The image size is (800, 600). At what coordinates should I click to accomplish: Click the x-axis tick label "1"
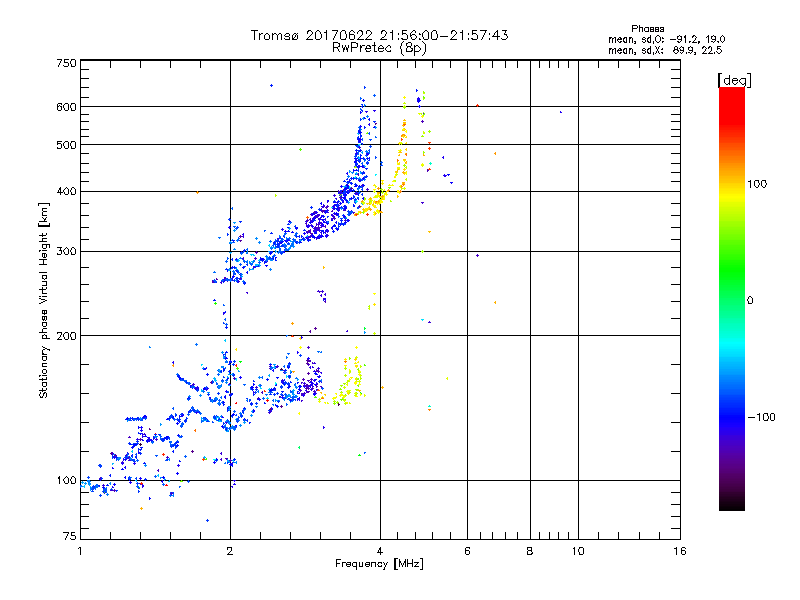tap(80, 551)
